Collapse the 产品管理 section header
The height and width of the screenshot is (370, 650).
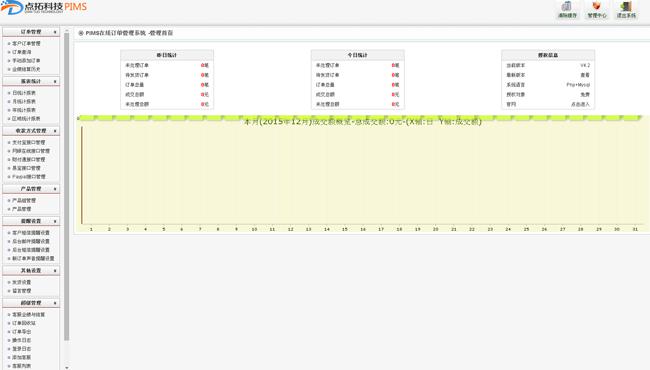pyautogui.click(x=31, y=189)
